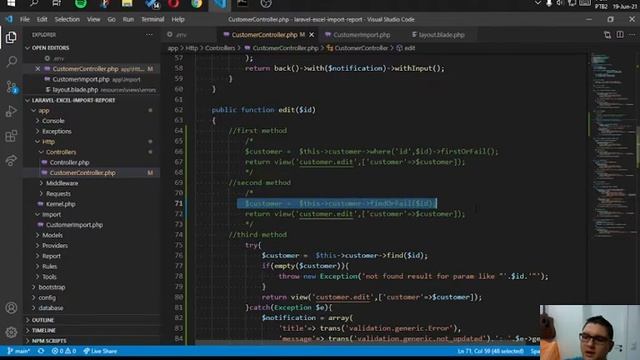Click synchronize changes icon in status bar
Screen dimensions: 640x360
(x=41, y=351)
